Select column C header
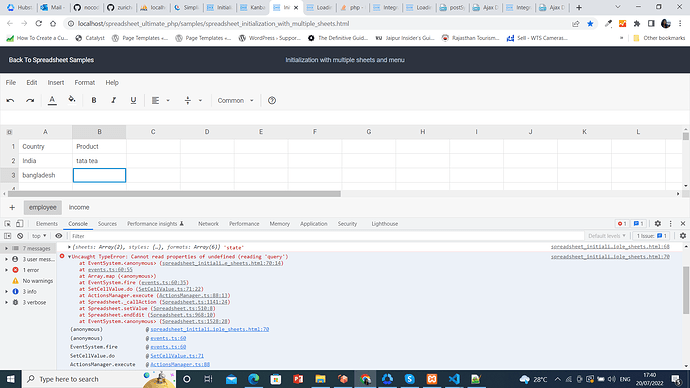The height and width of the screenshot is (388, 690). [153, 132]
